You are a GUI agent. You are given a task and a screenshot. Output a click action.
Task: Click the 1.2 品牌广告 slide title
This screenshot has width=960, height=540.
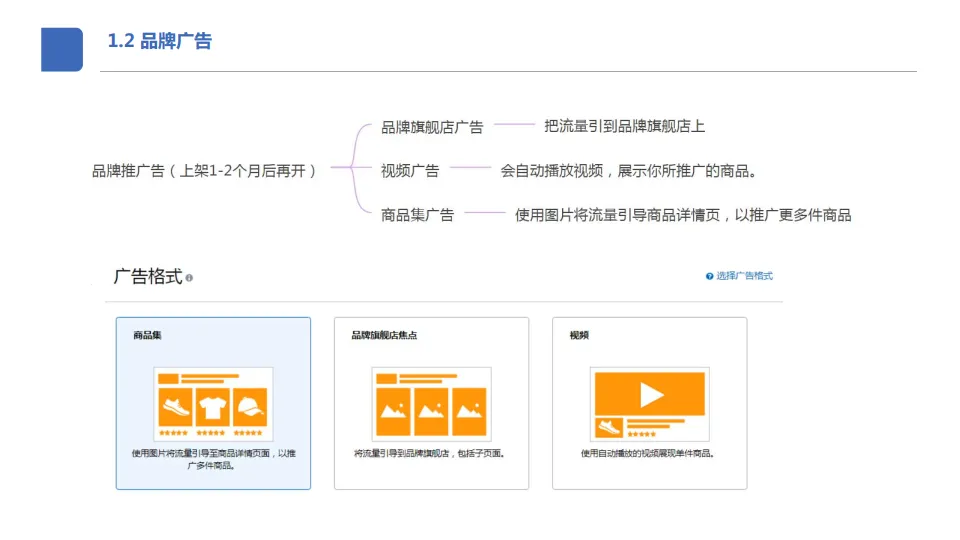[x=160, y=41]
